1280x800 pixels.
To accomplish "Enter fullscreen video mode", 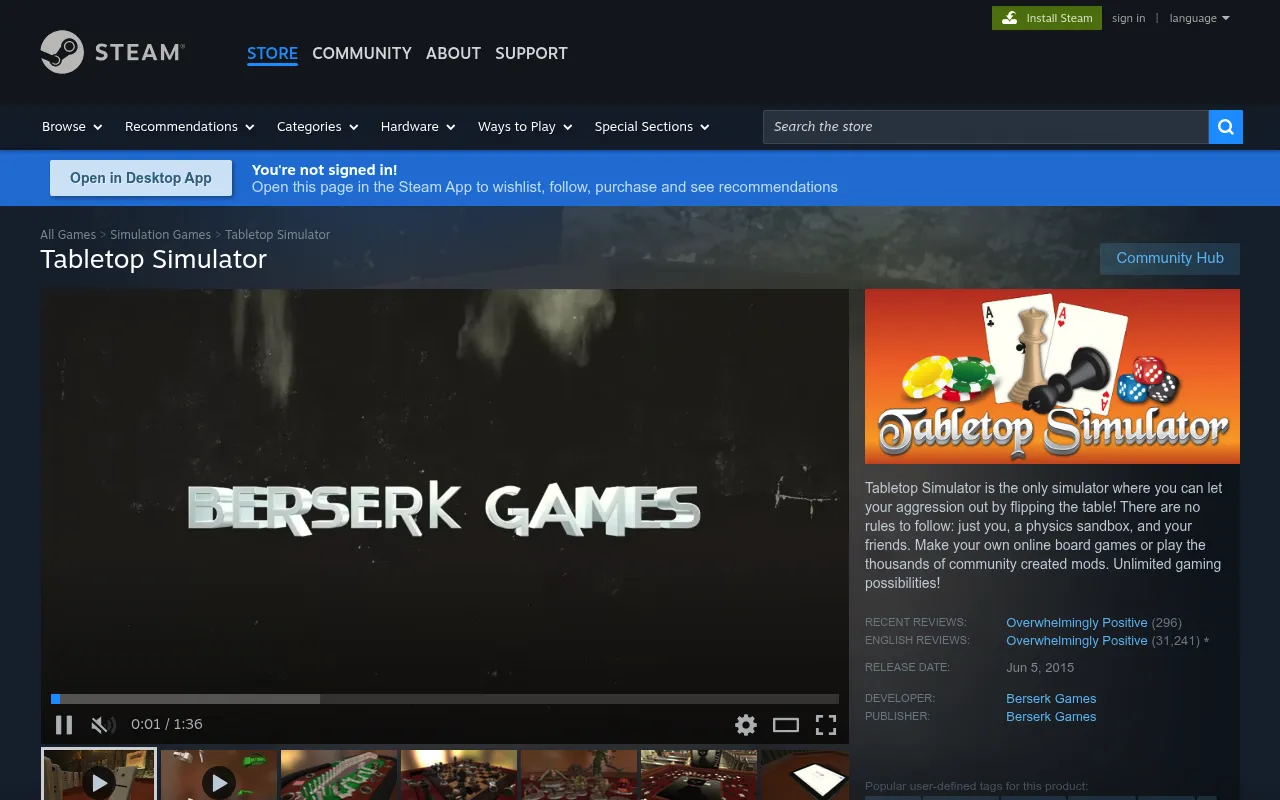I will tap(826, 725).
